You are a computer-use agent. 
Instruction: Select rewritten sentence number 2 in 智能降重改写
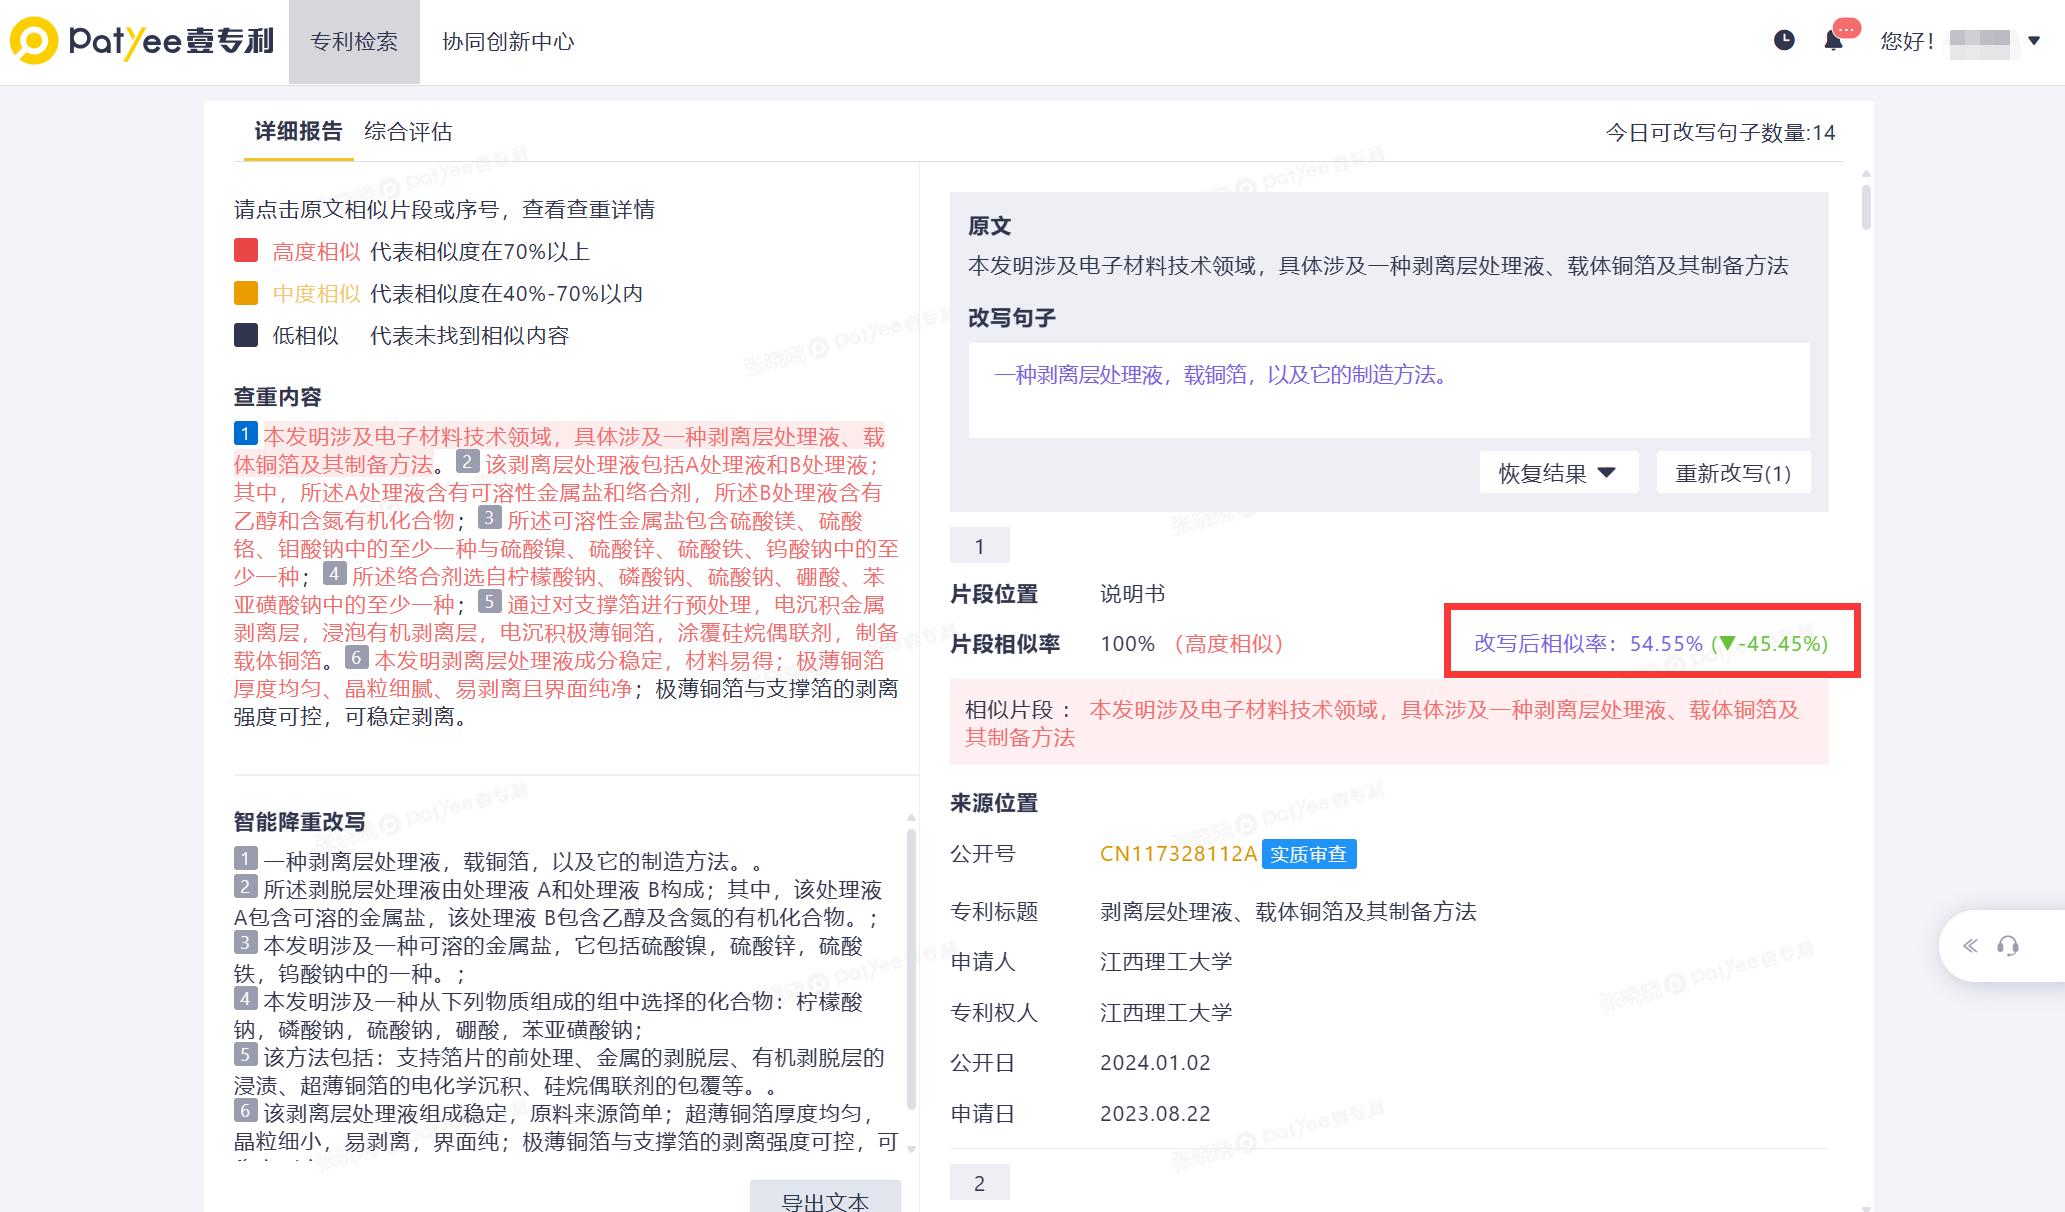pyautogui.click(x=246, y=887)
